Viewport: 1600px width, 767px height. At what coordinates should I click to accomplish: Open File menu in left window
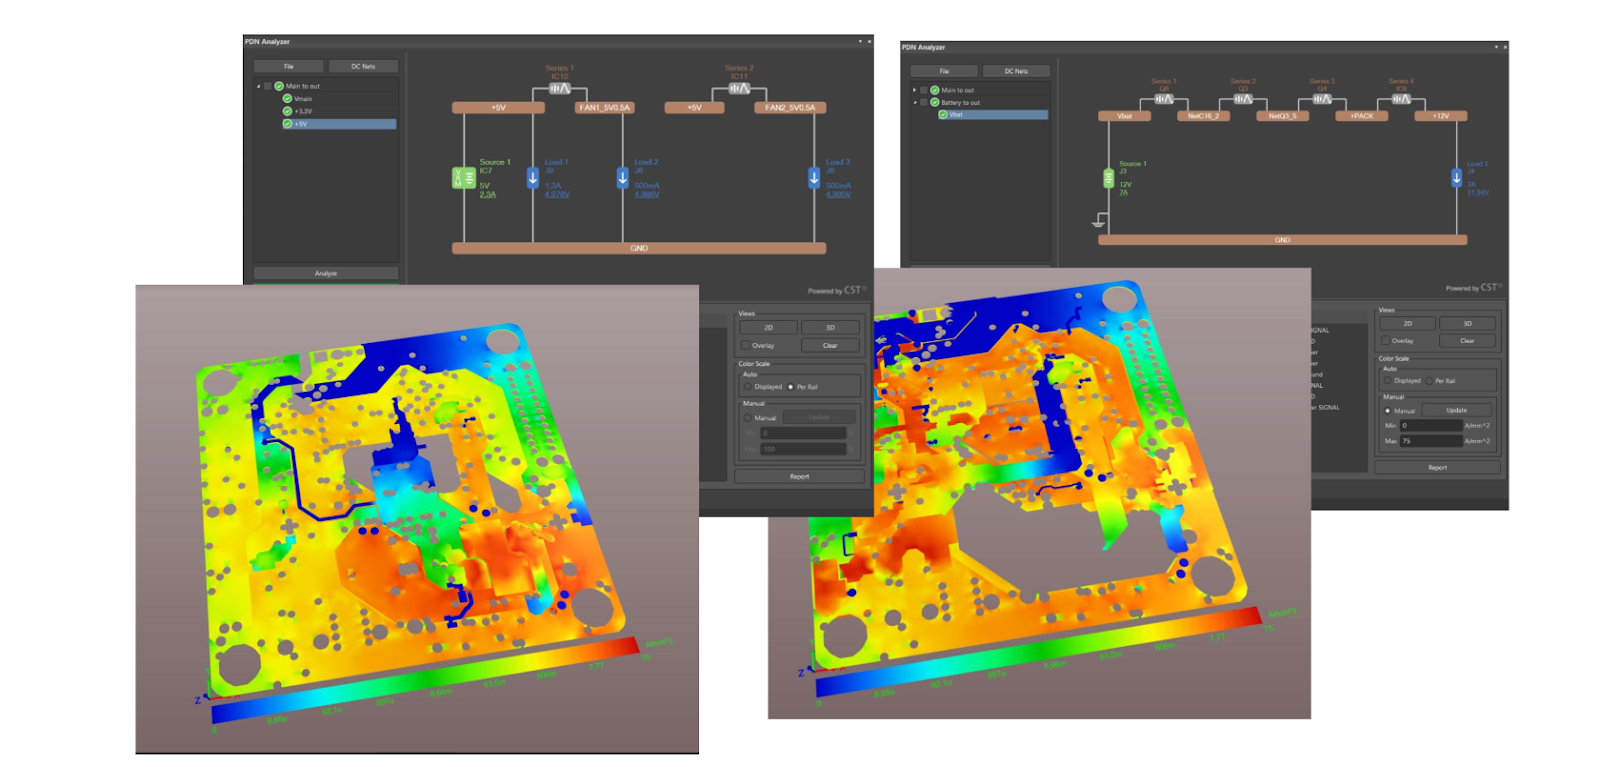(288, 66)
